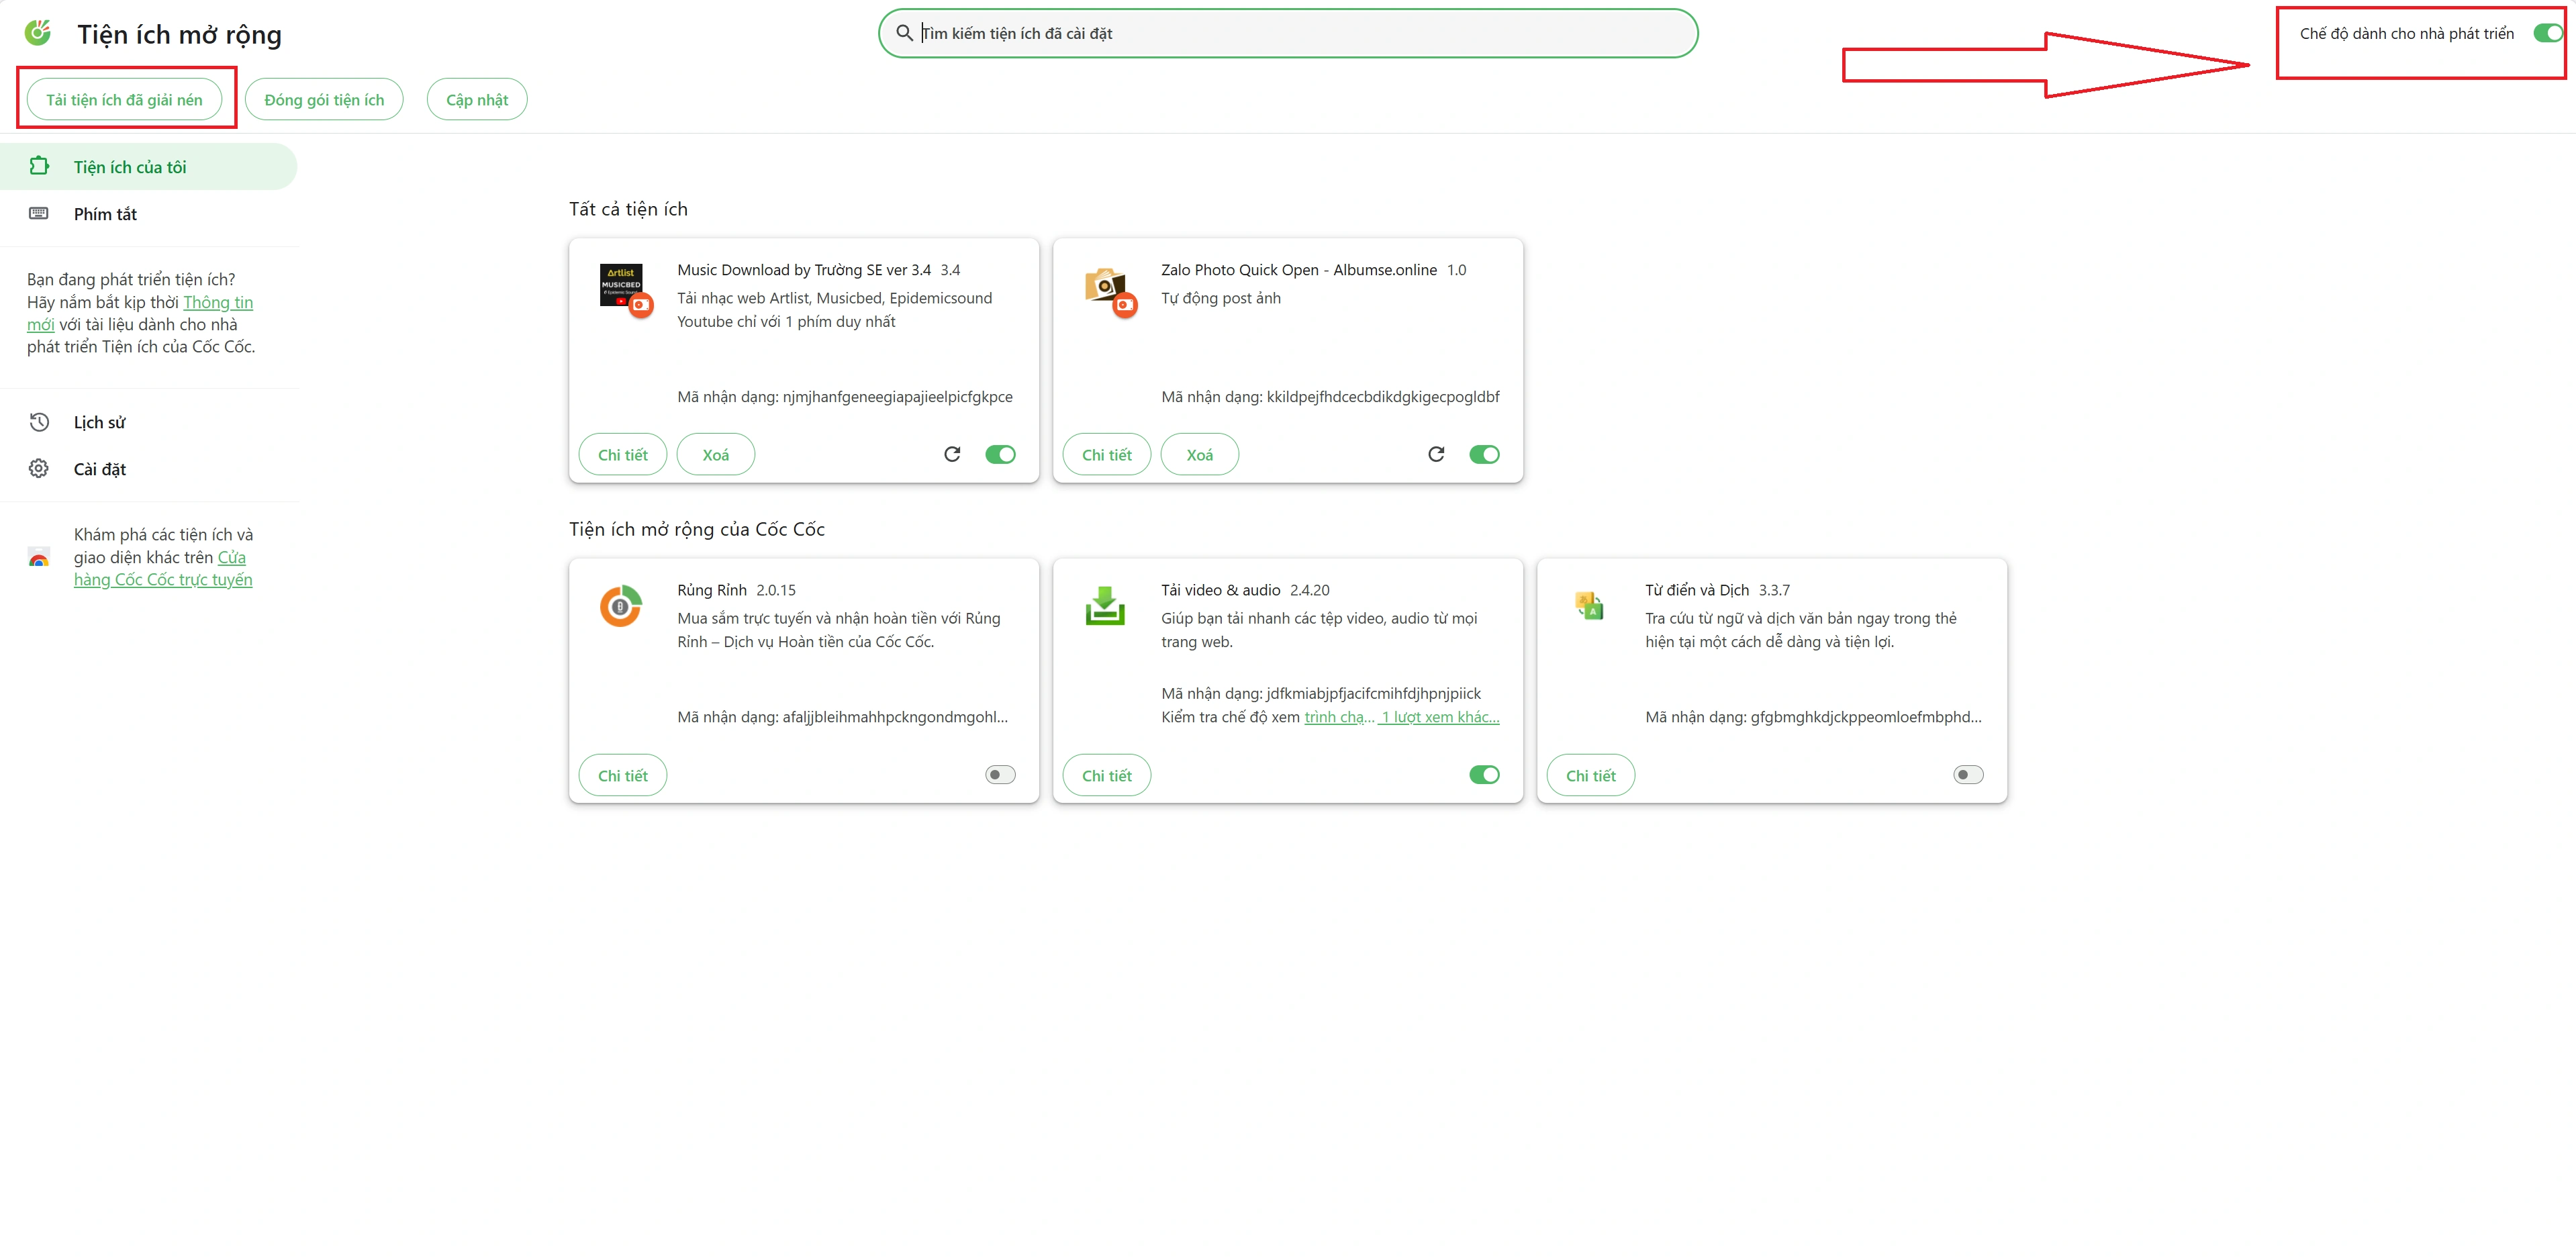The width and height of the screenshot is (2576, 1258).
Task: Click the search magnifier icon
Action: [904, 33]
